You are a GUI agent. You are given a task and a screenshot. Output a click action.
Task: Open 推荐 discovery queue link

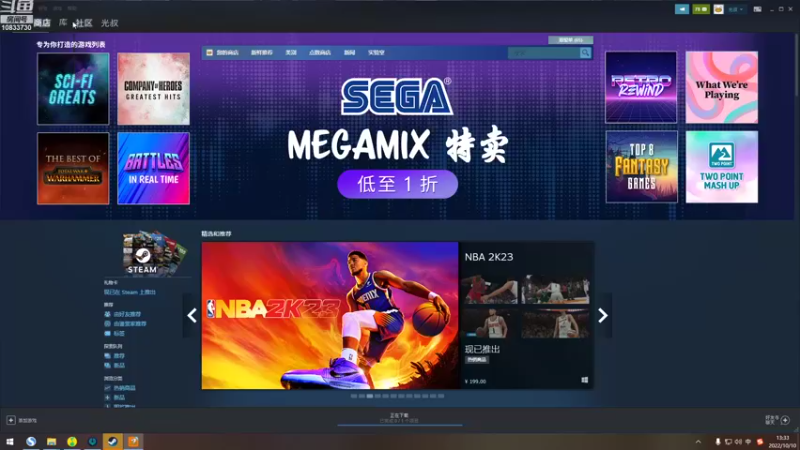tap(119, 356)
